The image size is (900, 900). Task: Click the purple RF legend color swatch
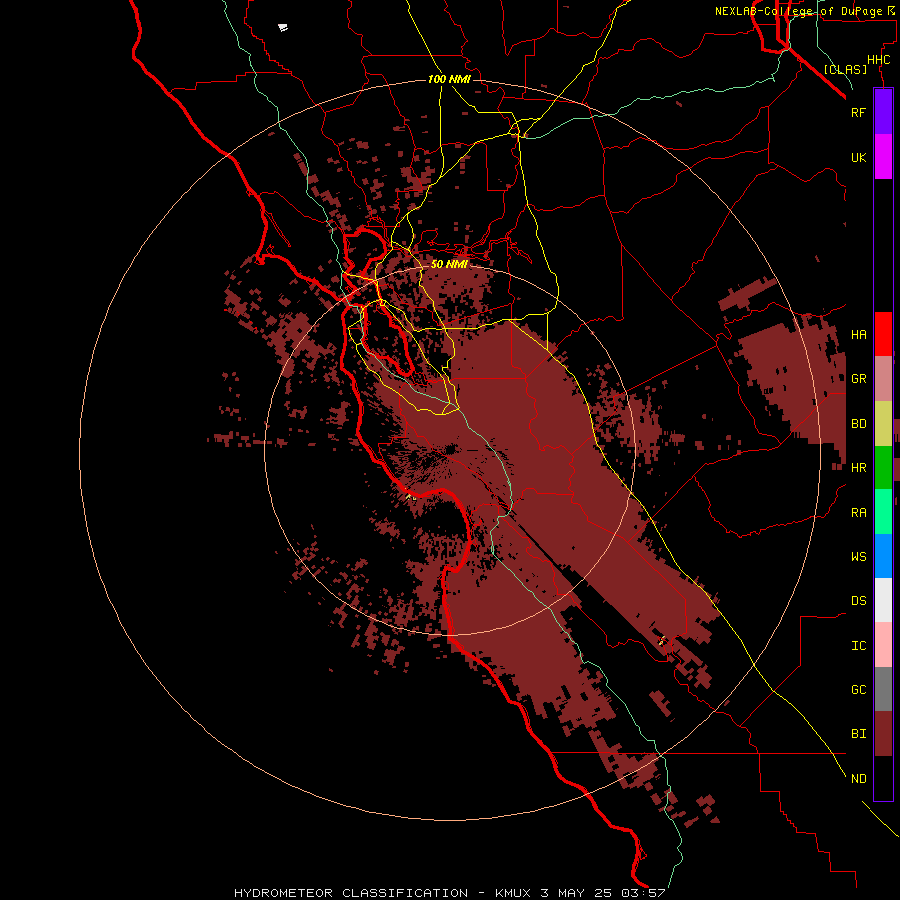883,112
